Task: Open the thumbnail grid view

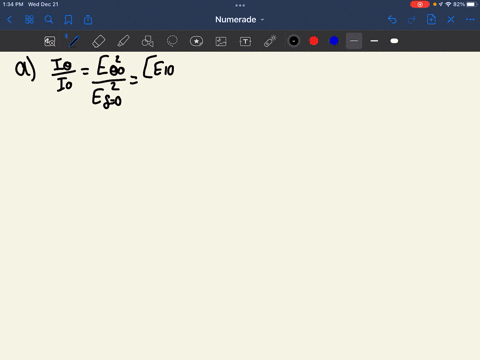Action: (29, 20)
